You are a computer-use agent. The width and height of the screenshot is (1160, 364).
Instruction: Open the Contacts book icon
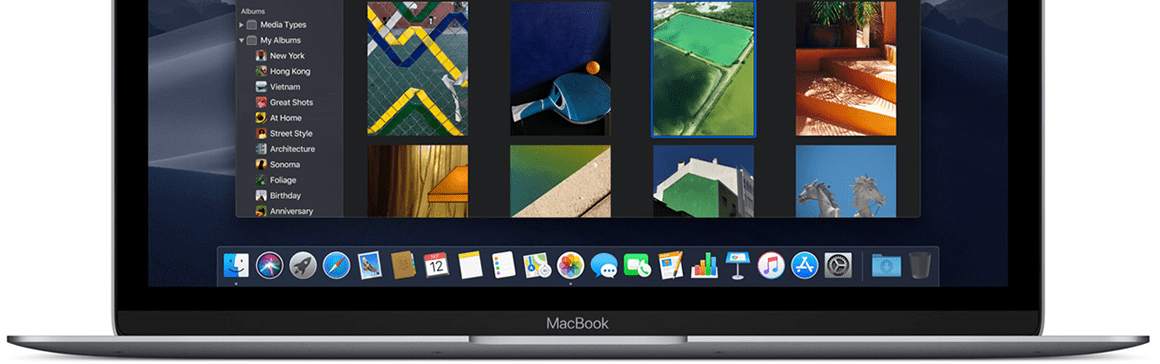pyautogui.click(x=403, y=265)
